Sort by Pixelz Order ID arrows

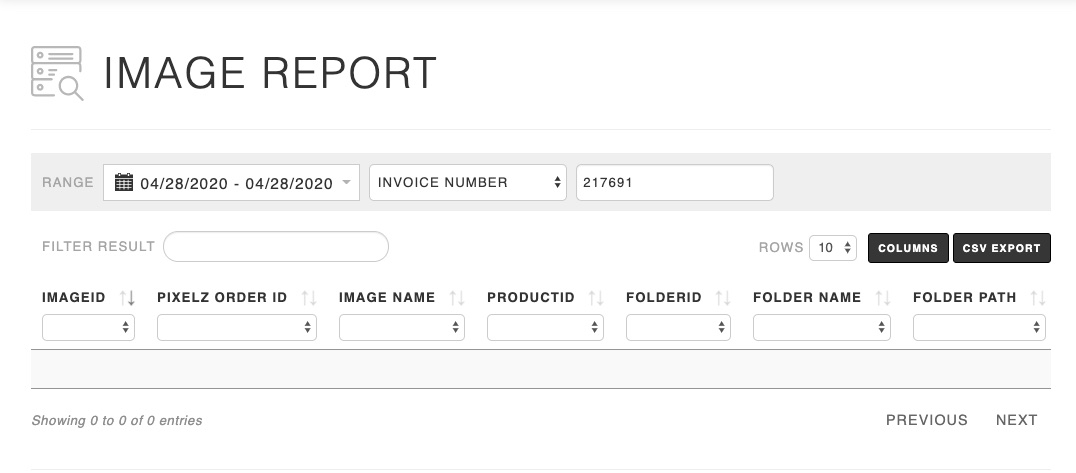tap(309, 298)
